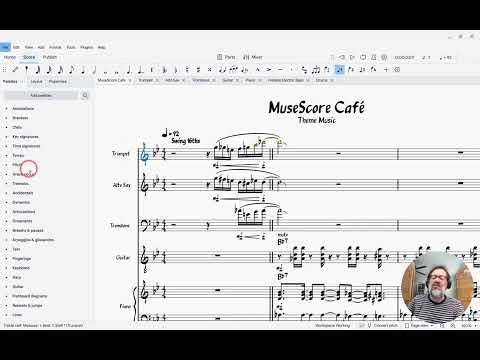Image resolution: width=480 pixels, height=360 pixels.
Task: Open the Parts dialog
Action: (226, 57)
